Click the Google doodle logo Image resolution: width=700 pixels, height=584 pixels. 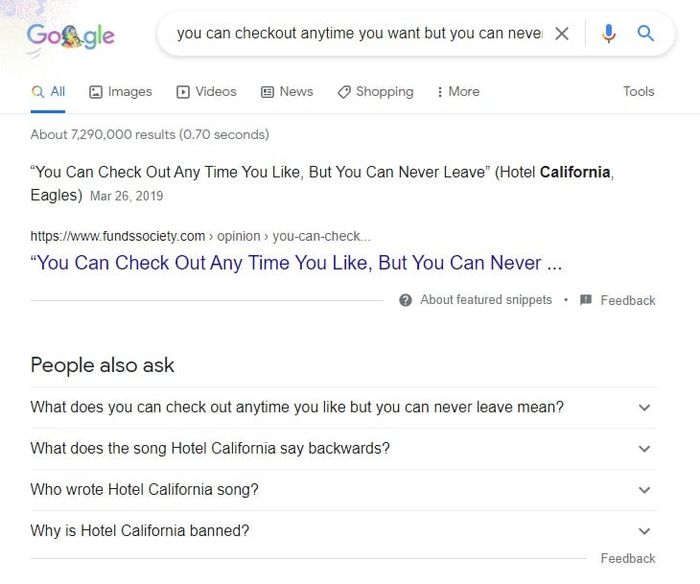(x=71, y=37)
